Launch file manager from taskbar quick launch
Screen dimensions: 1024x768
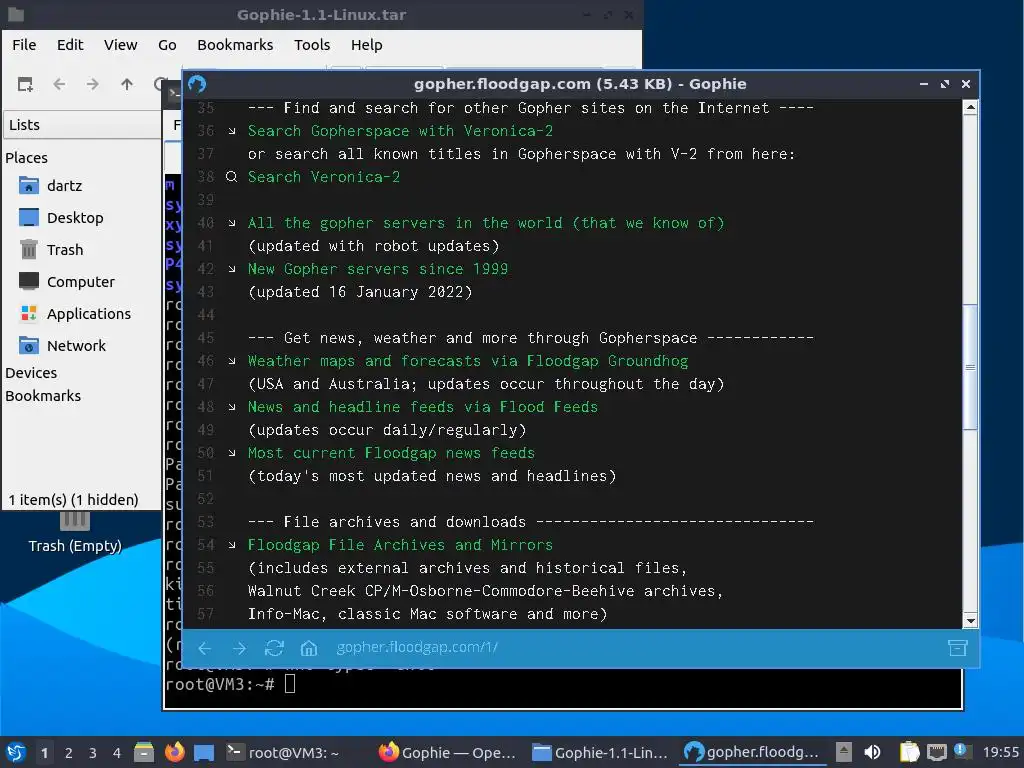click(144, 752)
